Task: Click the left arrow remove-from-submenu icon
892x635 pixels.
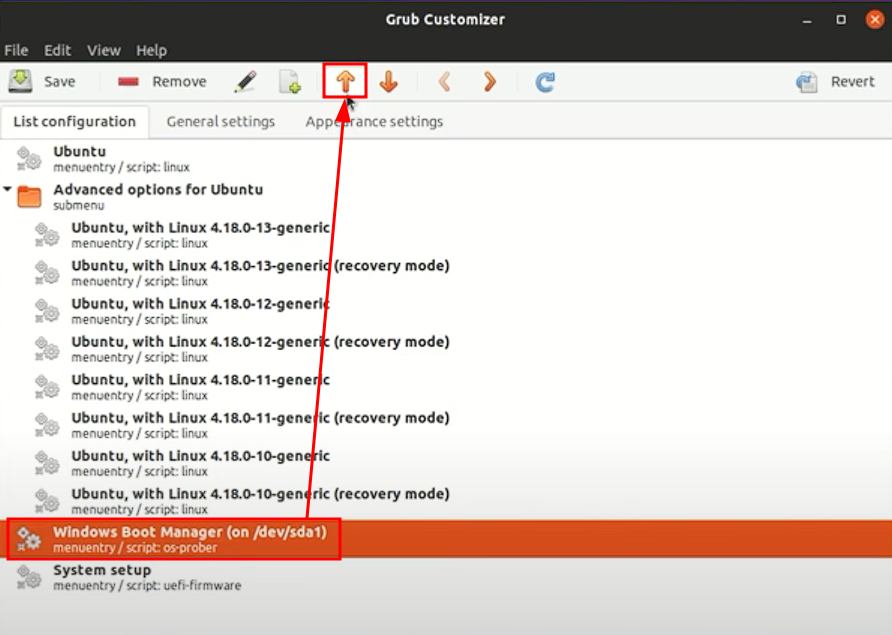Action: (445, 81)
